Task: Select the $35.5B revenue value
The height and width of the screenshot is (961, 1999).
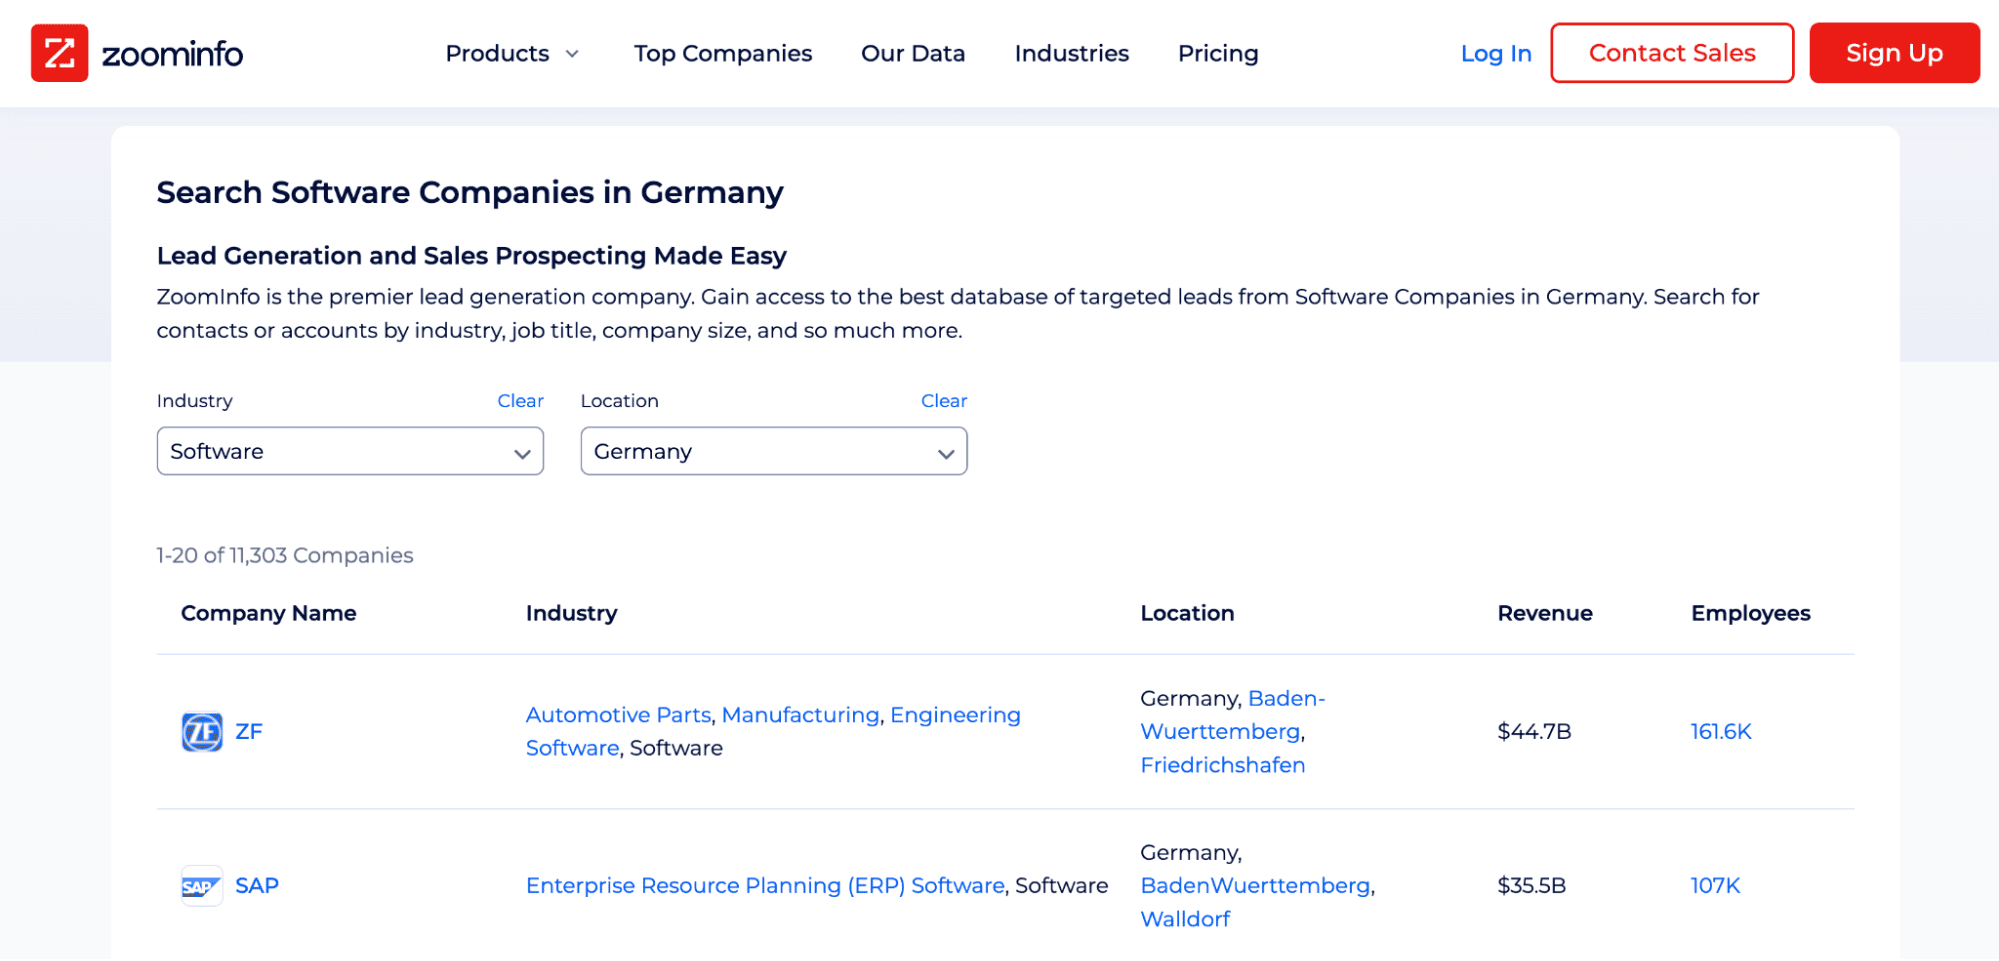Action: [x=1531, y=886]
